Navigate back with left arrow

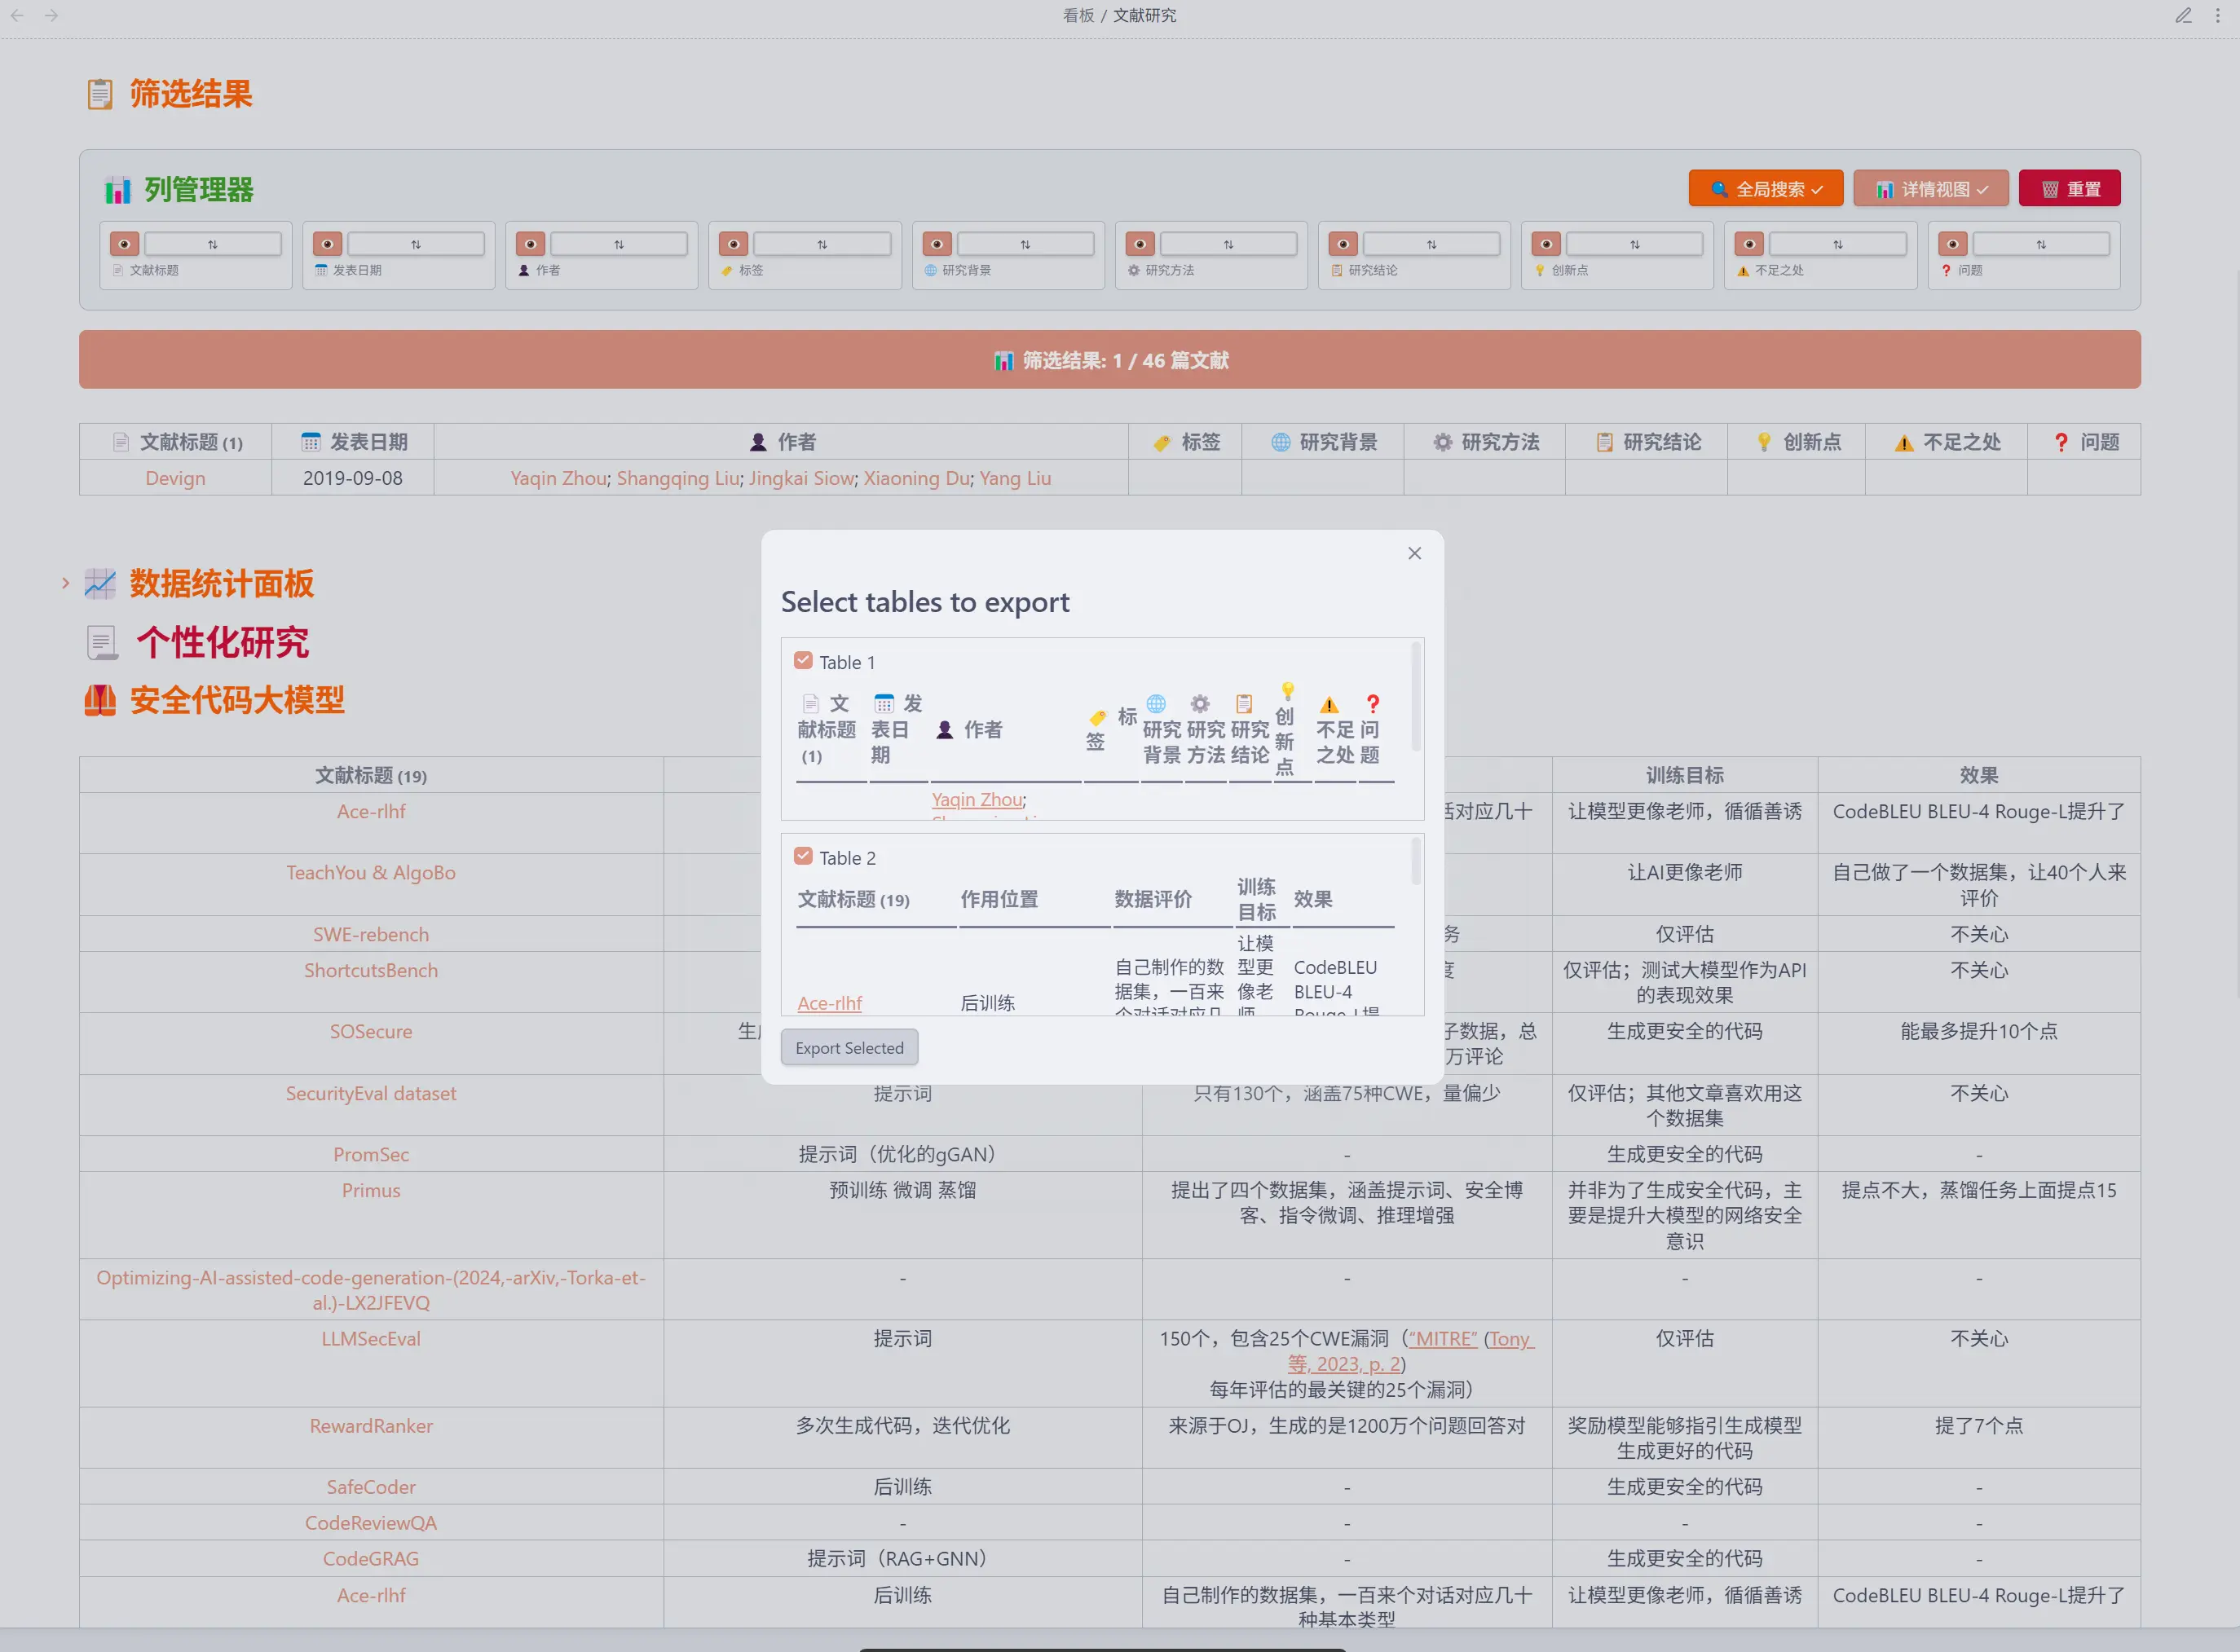(x=17, y=15)
